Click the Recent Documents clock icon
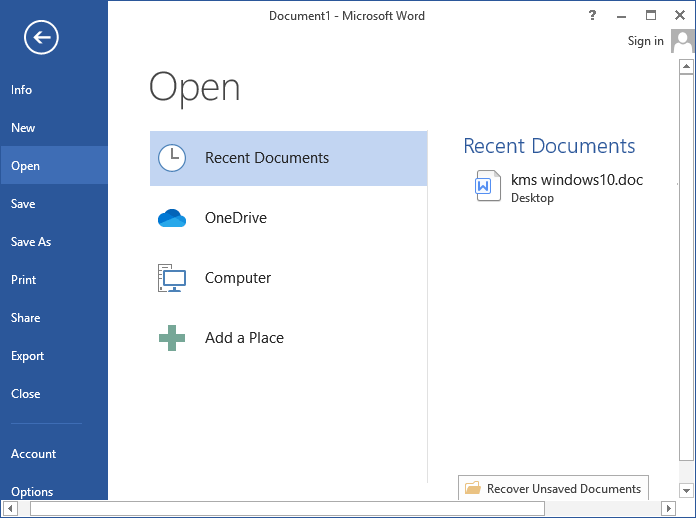Image resolution: width=696 pixels, height=518 pixels. (x=172, y=158)
